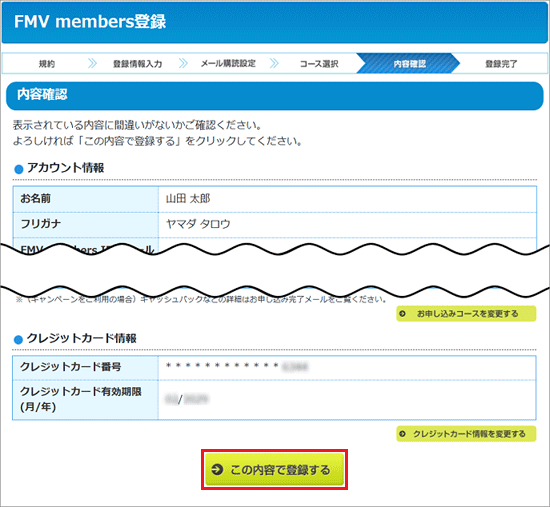Click the クレジットカード番号 label

tap(71, 367)
